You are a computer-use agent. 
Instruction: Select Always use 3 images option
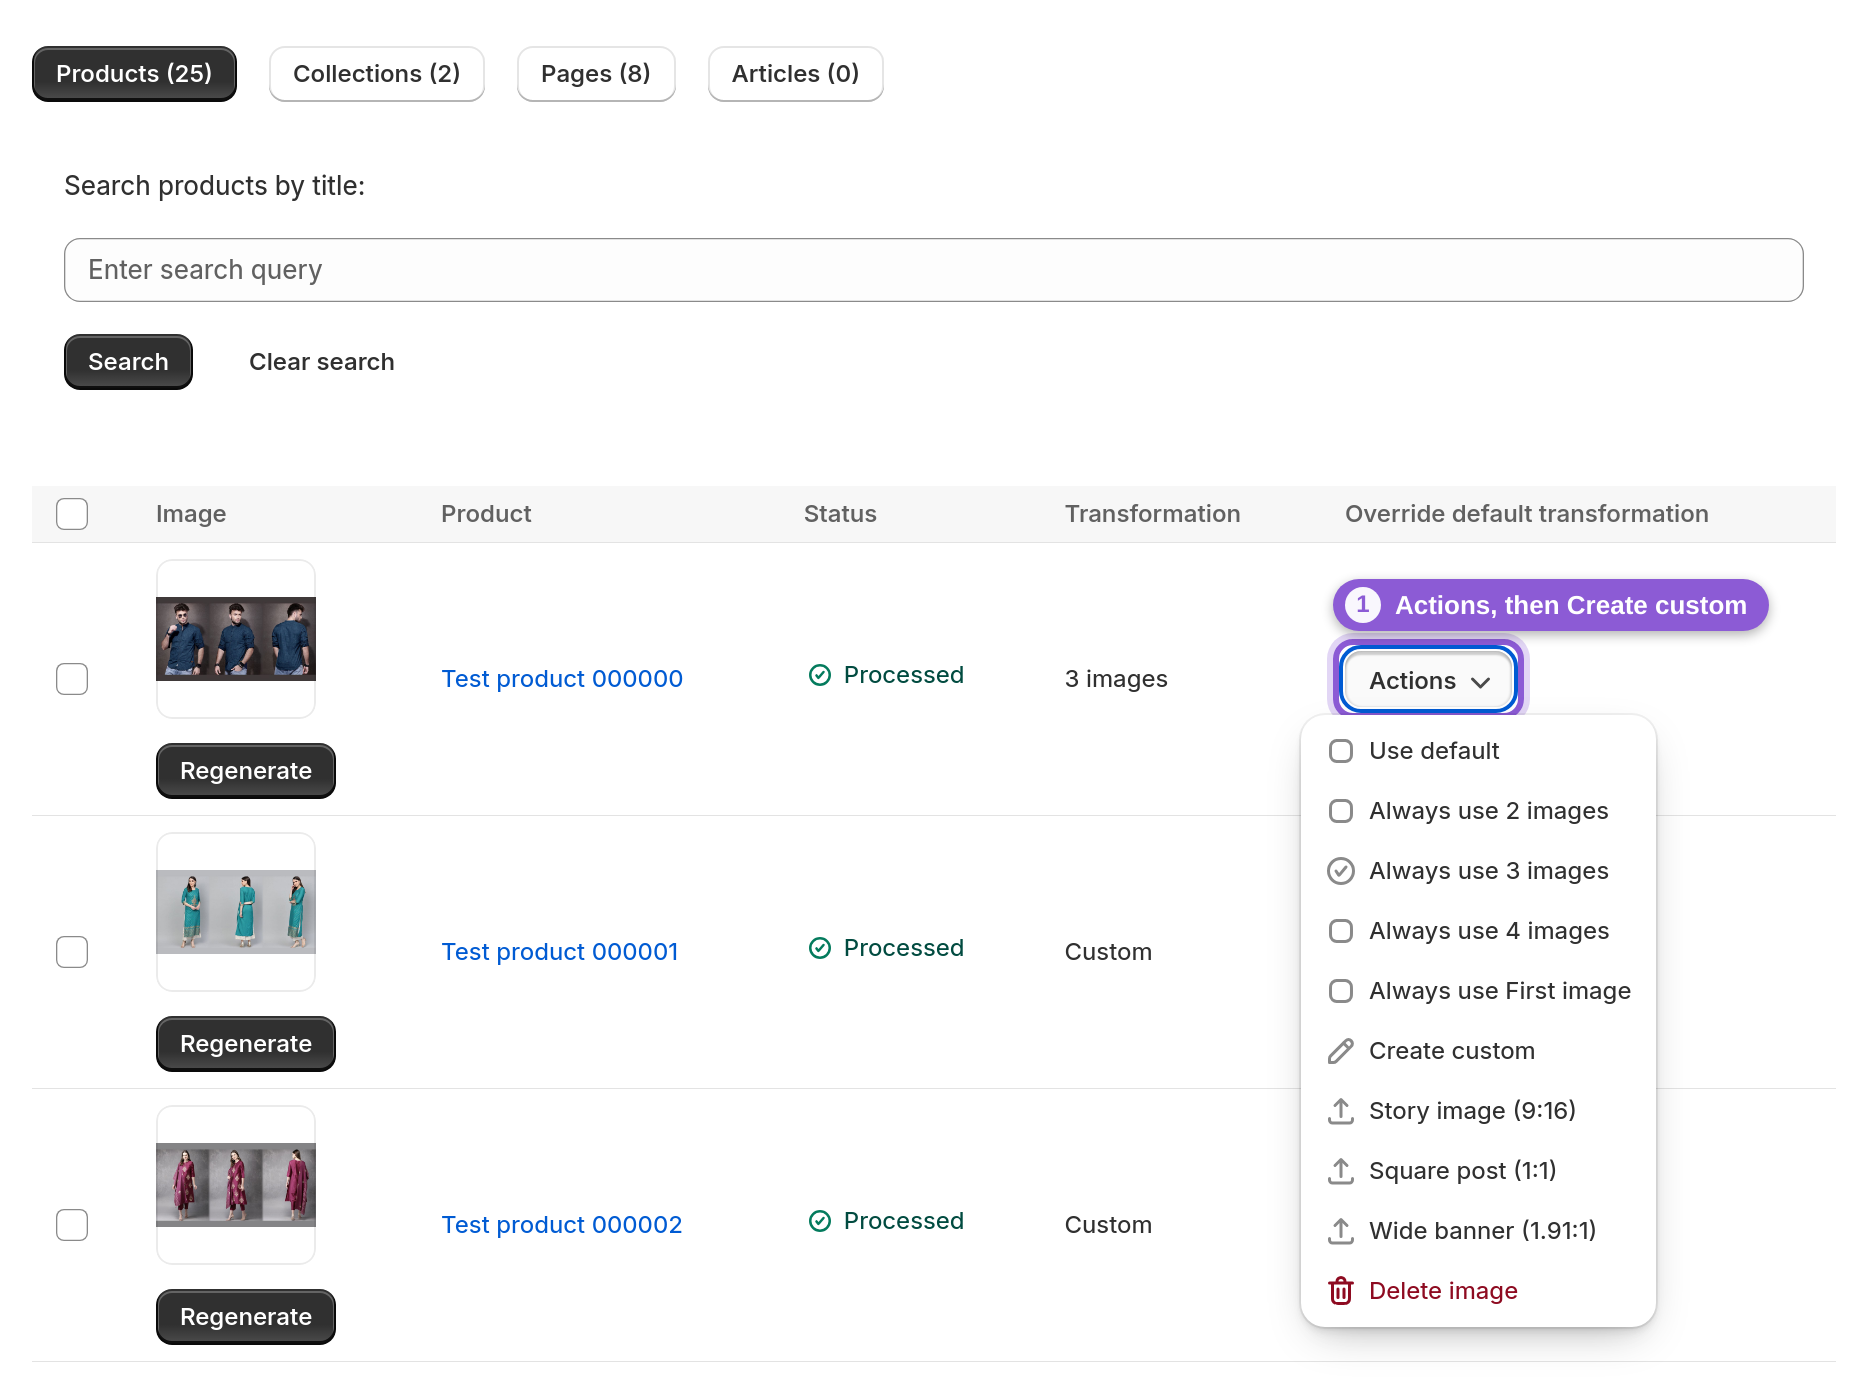(1478, 871)
